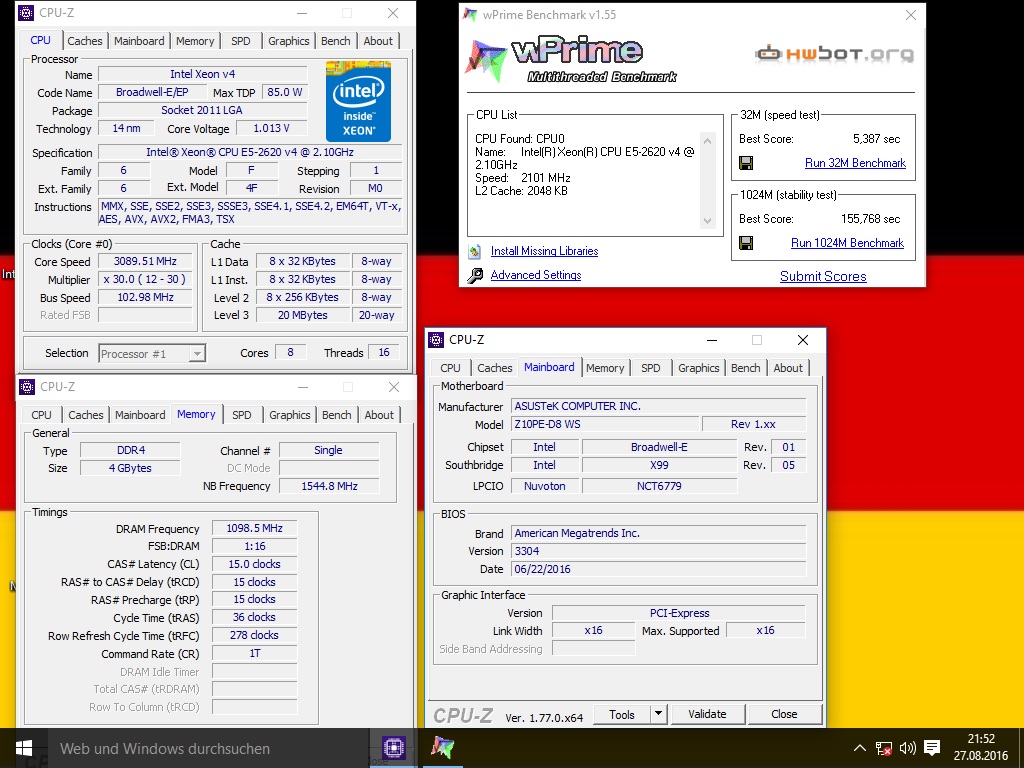Select Graphics tab in CPU-Z Memory window
Viewport: 1024px width, 768px height.
[289, 415]
